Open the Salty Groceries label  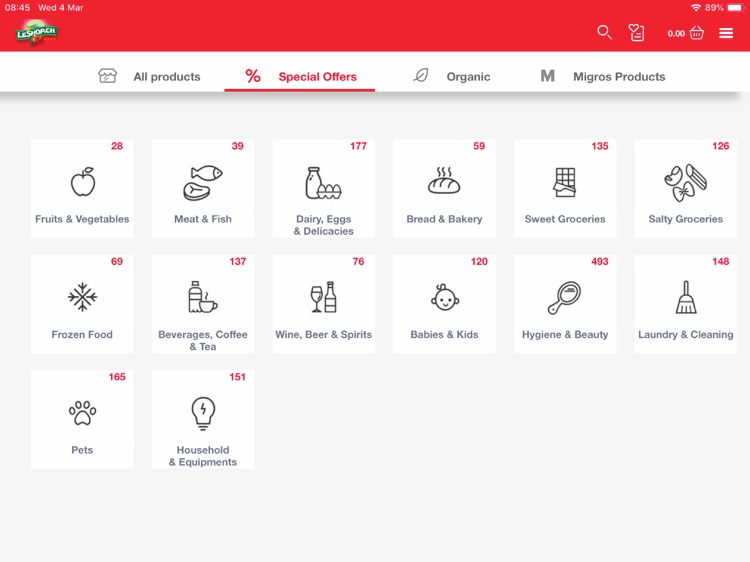coord(686,219)
